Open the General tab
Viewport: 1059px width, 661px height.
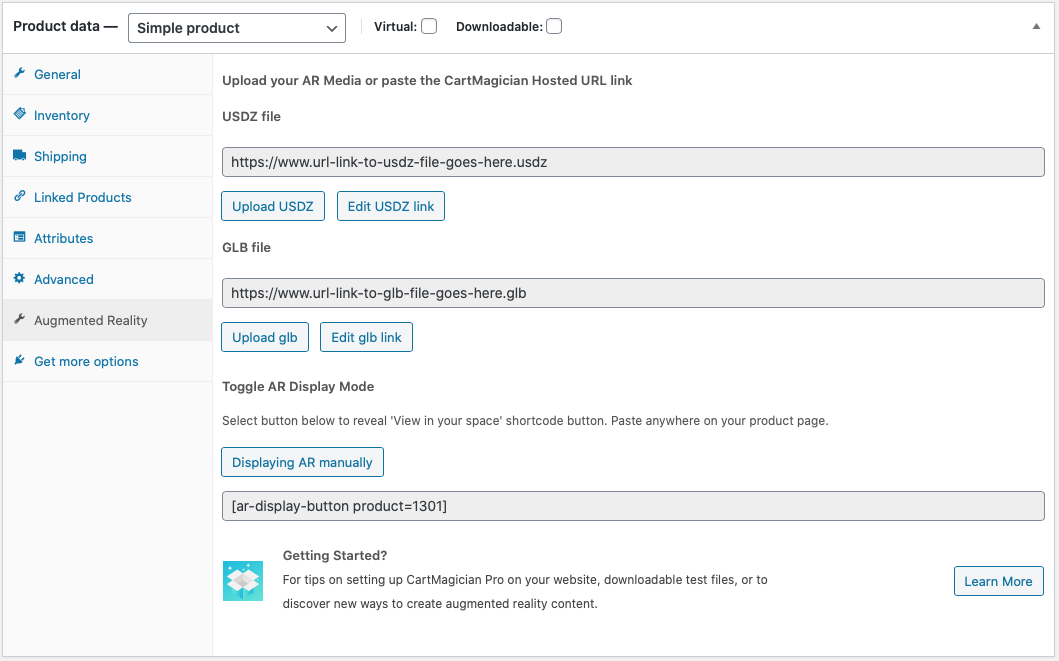[107, 74]
